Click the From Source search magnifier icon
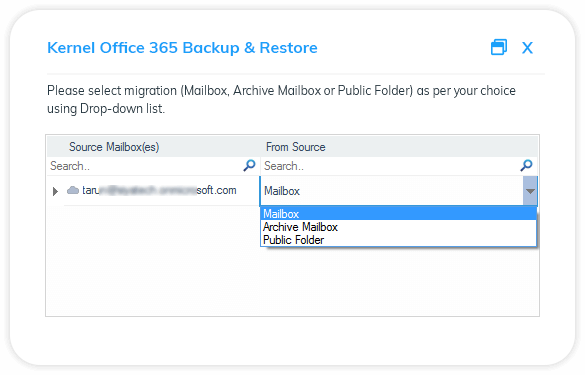The image size is (585, 375). [526, 165]
